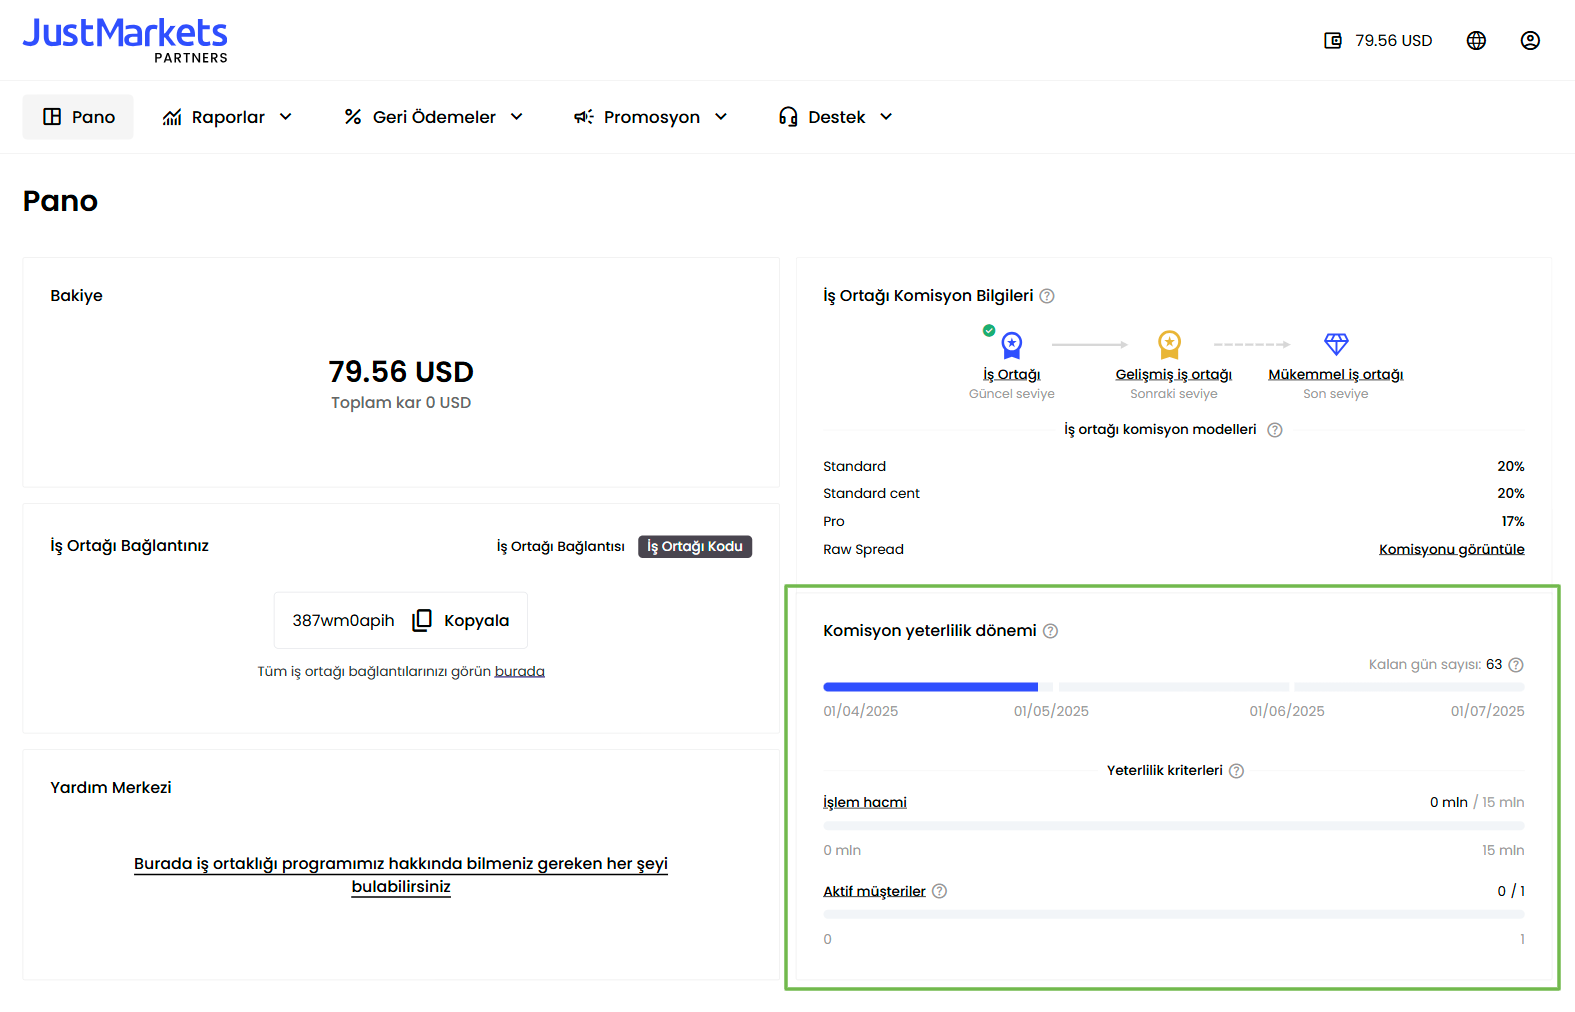This screenshot has height=1012, width=1575.
Task: Select the Pano menu tab
Action: point(78,117)
